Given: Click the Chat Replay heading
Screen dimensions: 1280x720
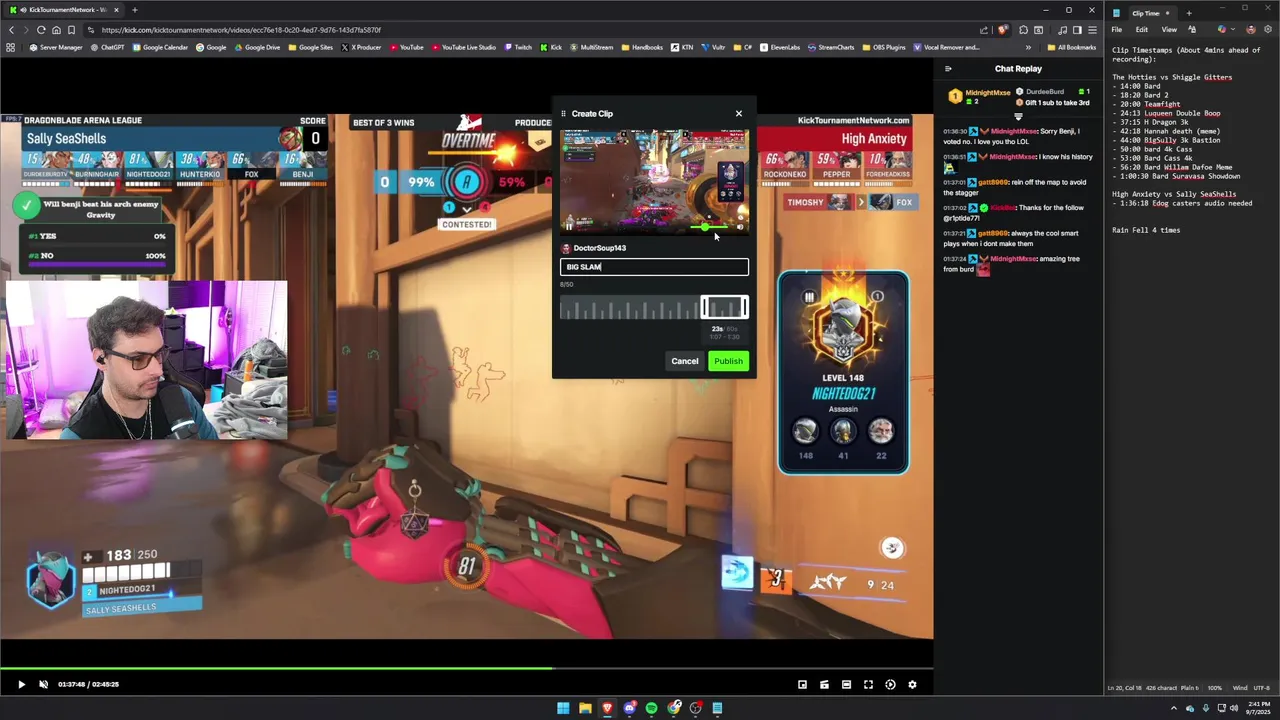Looking at the screenshot, I should point(1018,69).
